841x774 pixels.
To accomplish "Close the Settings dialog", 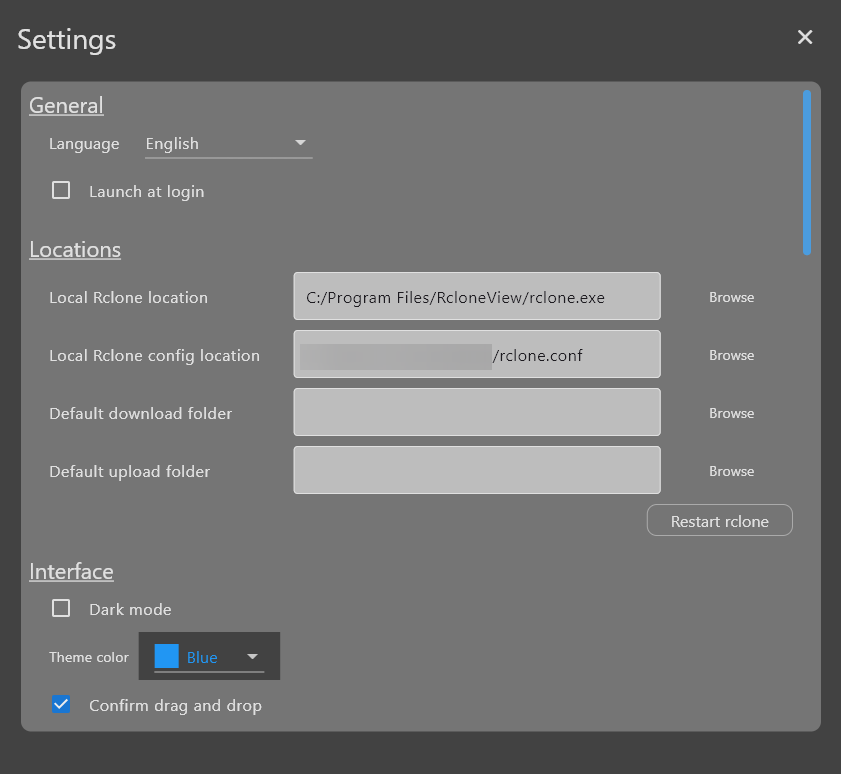I will 805,38.
